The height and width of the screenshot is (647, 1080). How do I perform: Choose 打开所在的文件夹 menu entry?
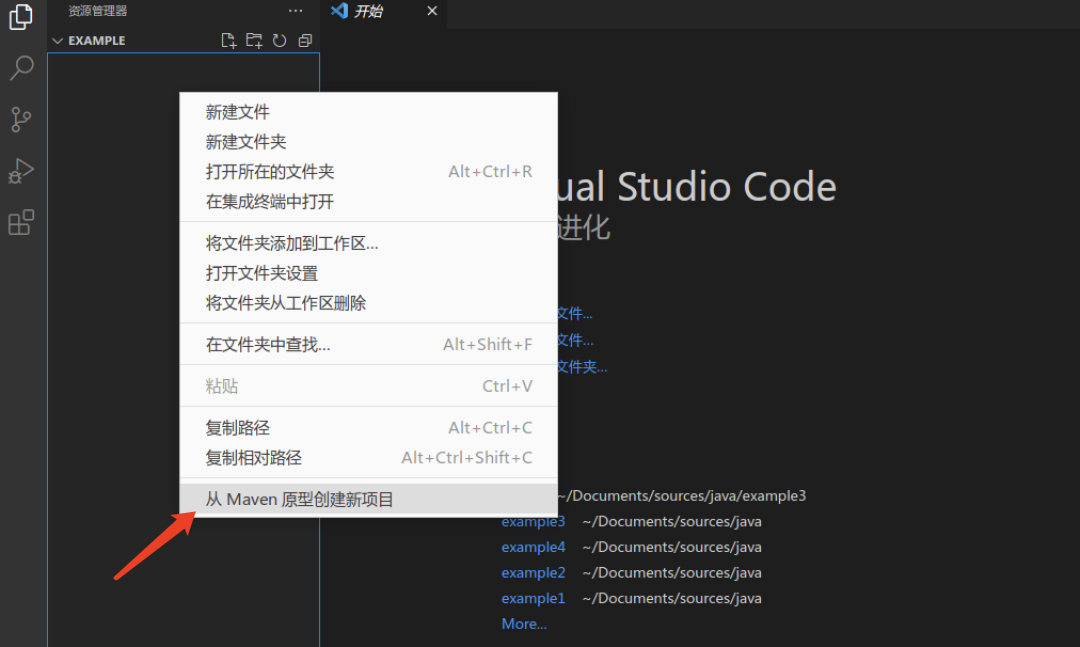[368, 172]
